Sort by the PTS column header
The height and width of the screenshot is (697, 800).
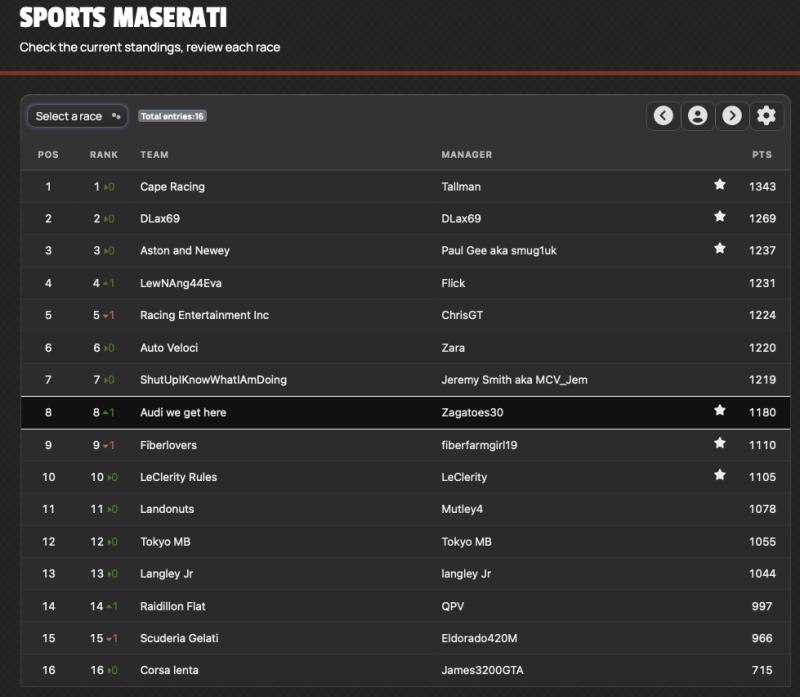pyautogui.click(x=762, y=155)
